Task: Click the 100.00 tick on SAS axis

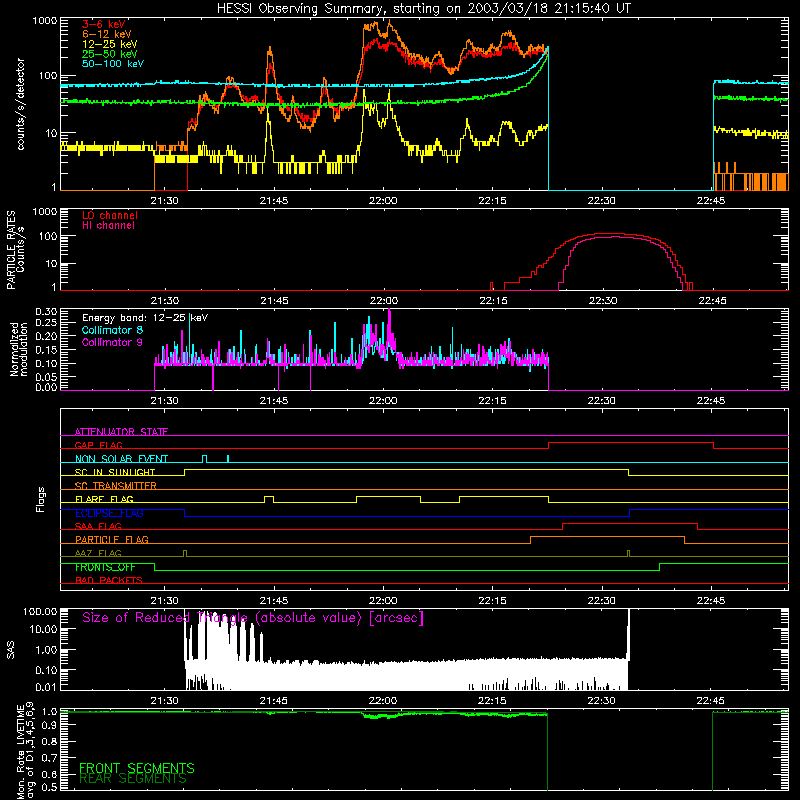Action: pyautogui.click(x=40, y=612)
